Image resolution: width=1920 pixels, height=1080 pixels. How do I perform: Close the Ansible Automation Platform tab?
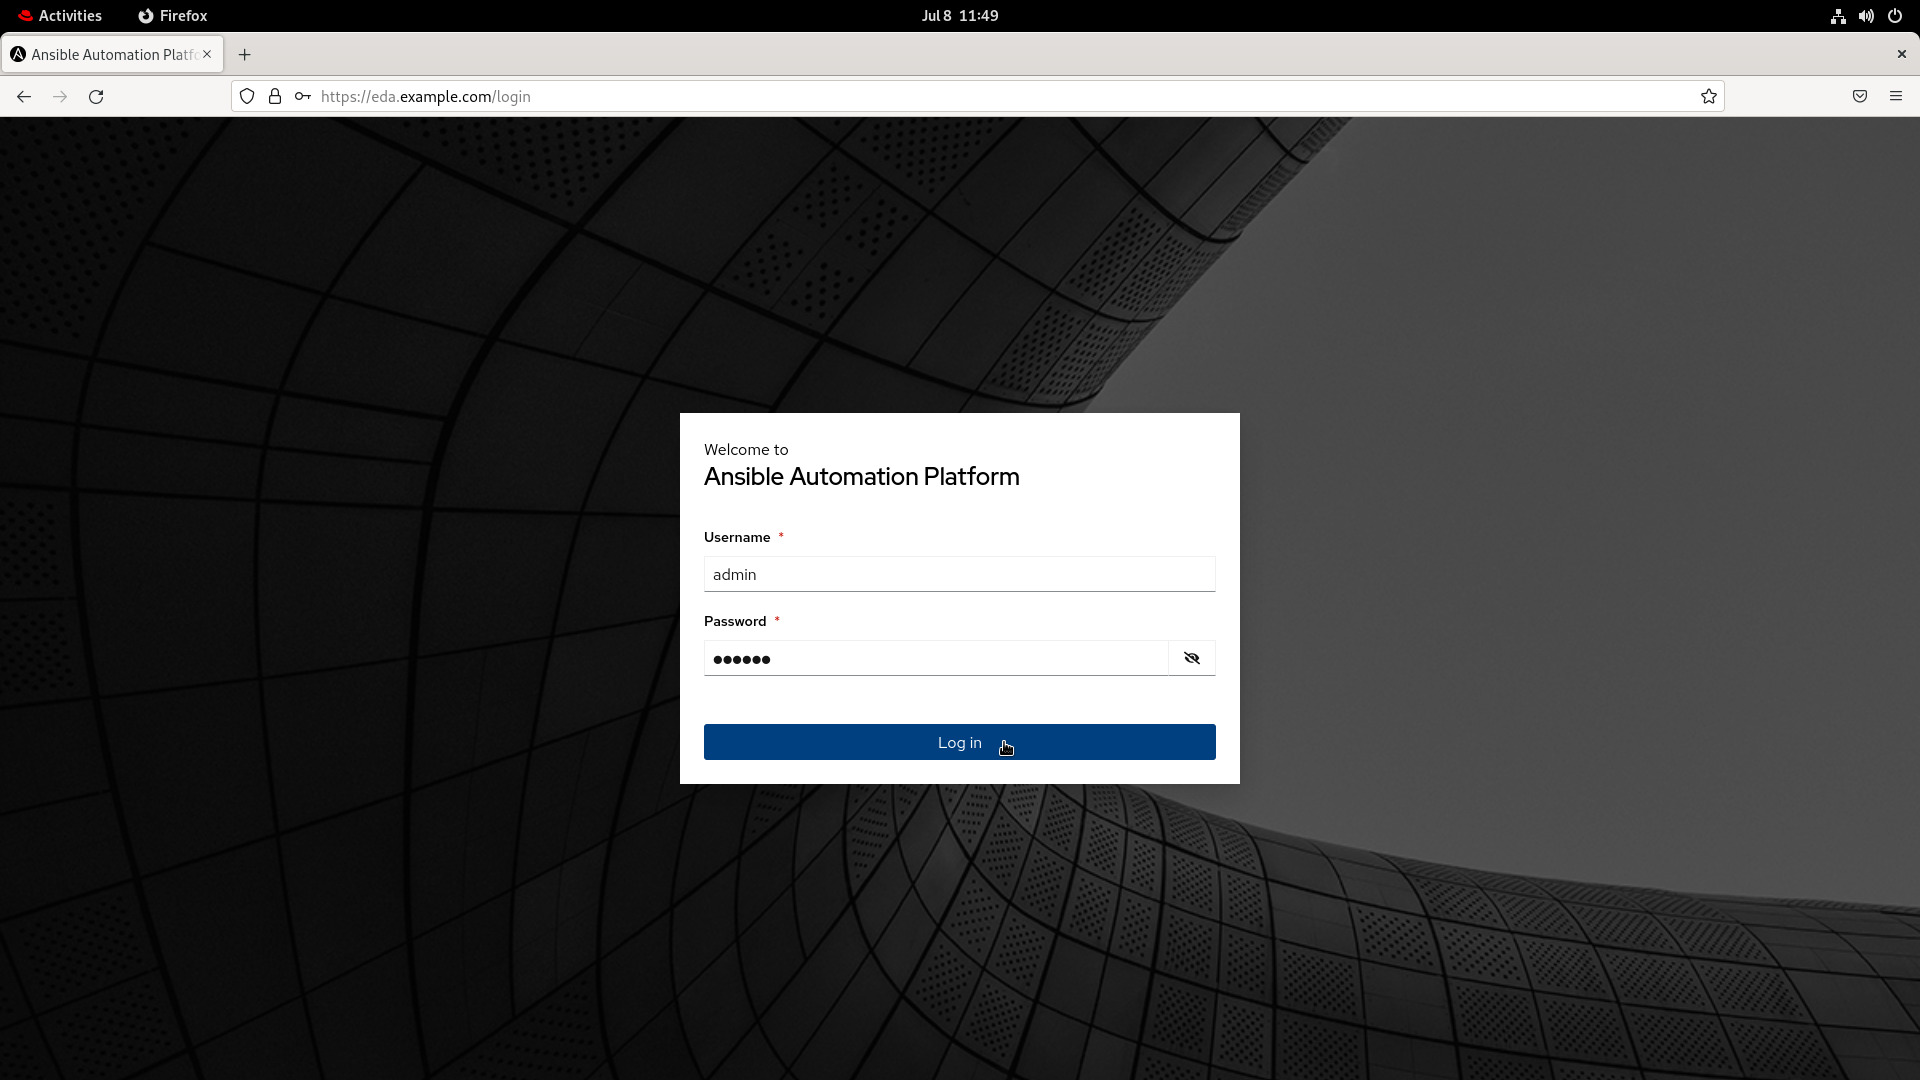click(207, 54)
